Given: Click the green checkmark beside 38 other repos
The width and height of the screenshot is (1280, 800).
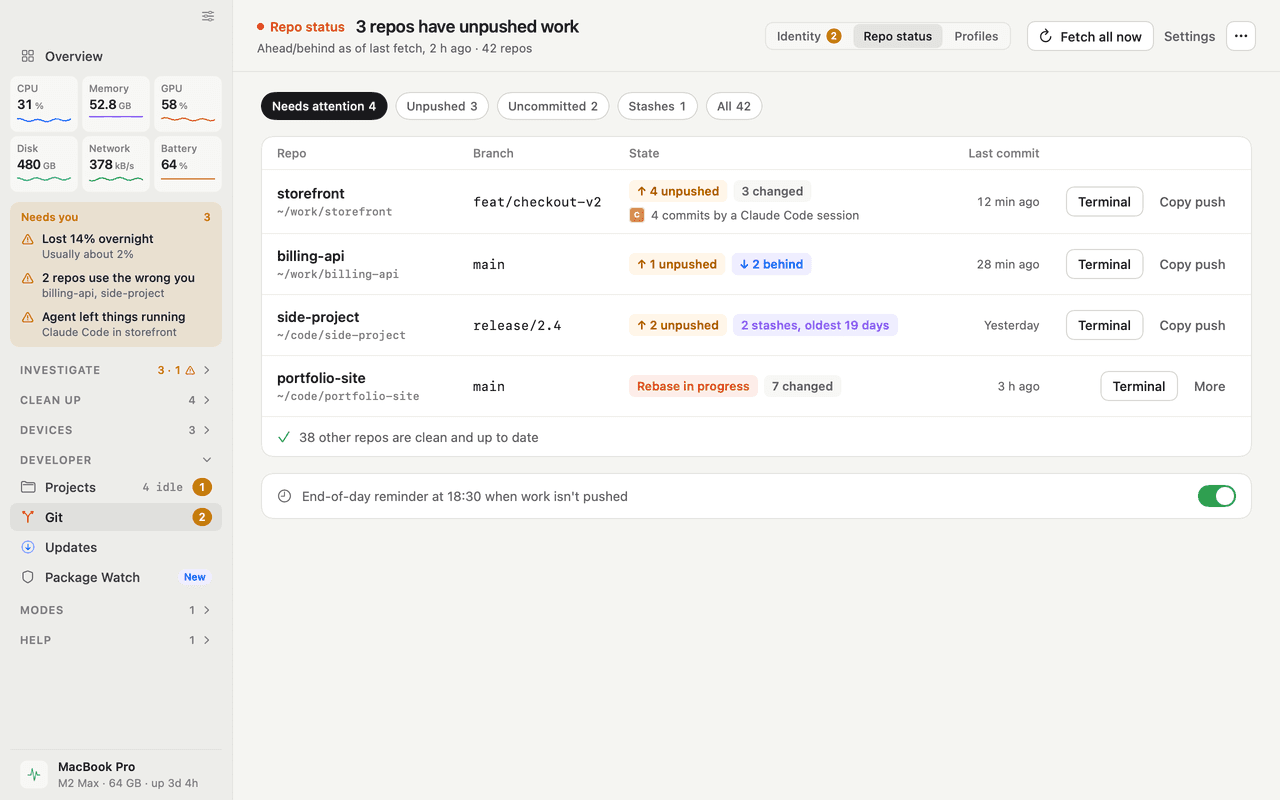Looking at the screenshot, I should [284, 437].
